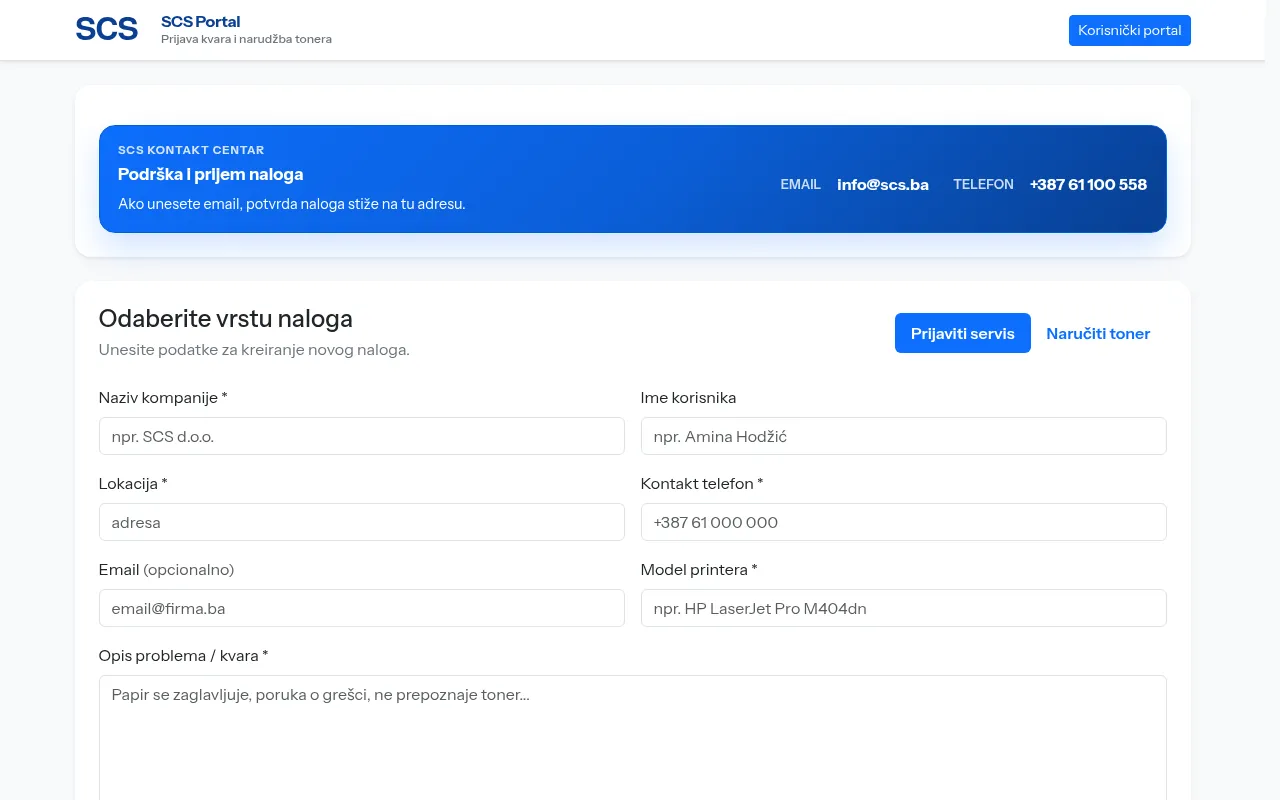Click the 'Lokacija *' label
The height and width of the screenshot is (800, 1280).
133,484
